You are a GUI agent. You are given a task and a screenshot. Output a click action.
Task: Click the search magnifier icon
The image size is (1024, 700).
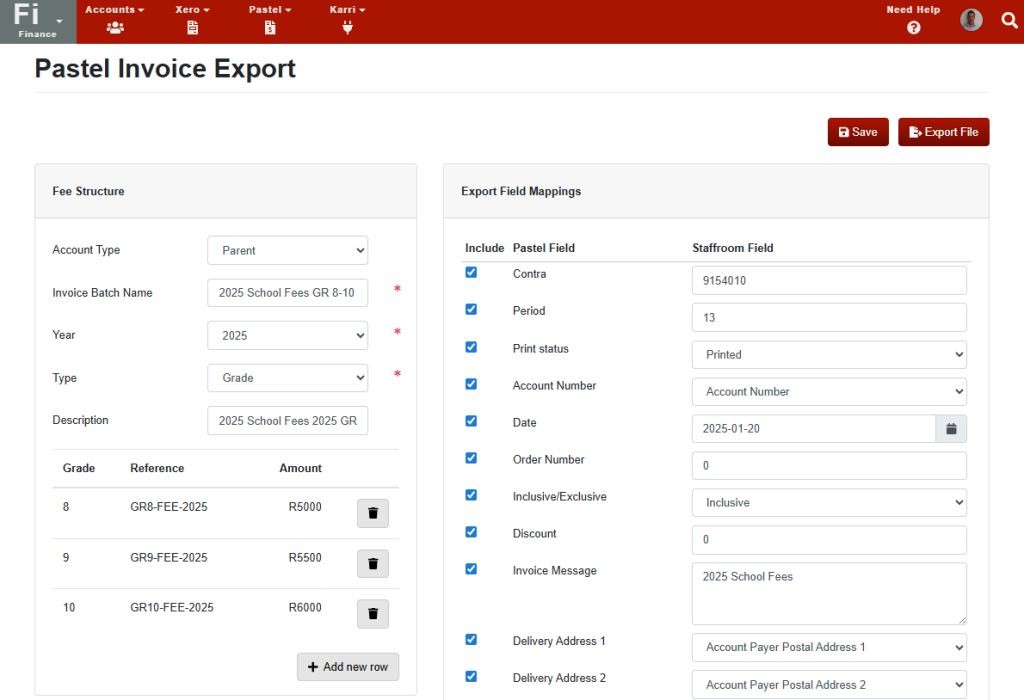[1009, 20]
